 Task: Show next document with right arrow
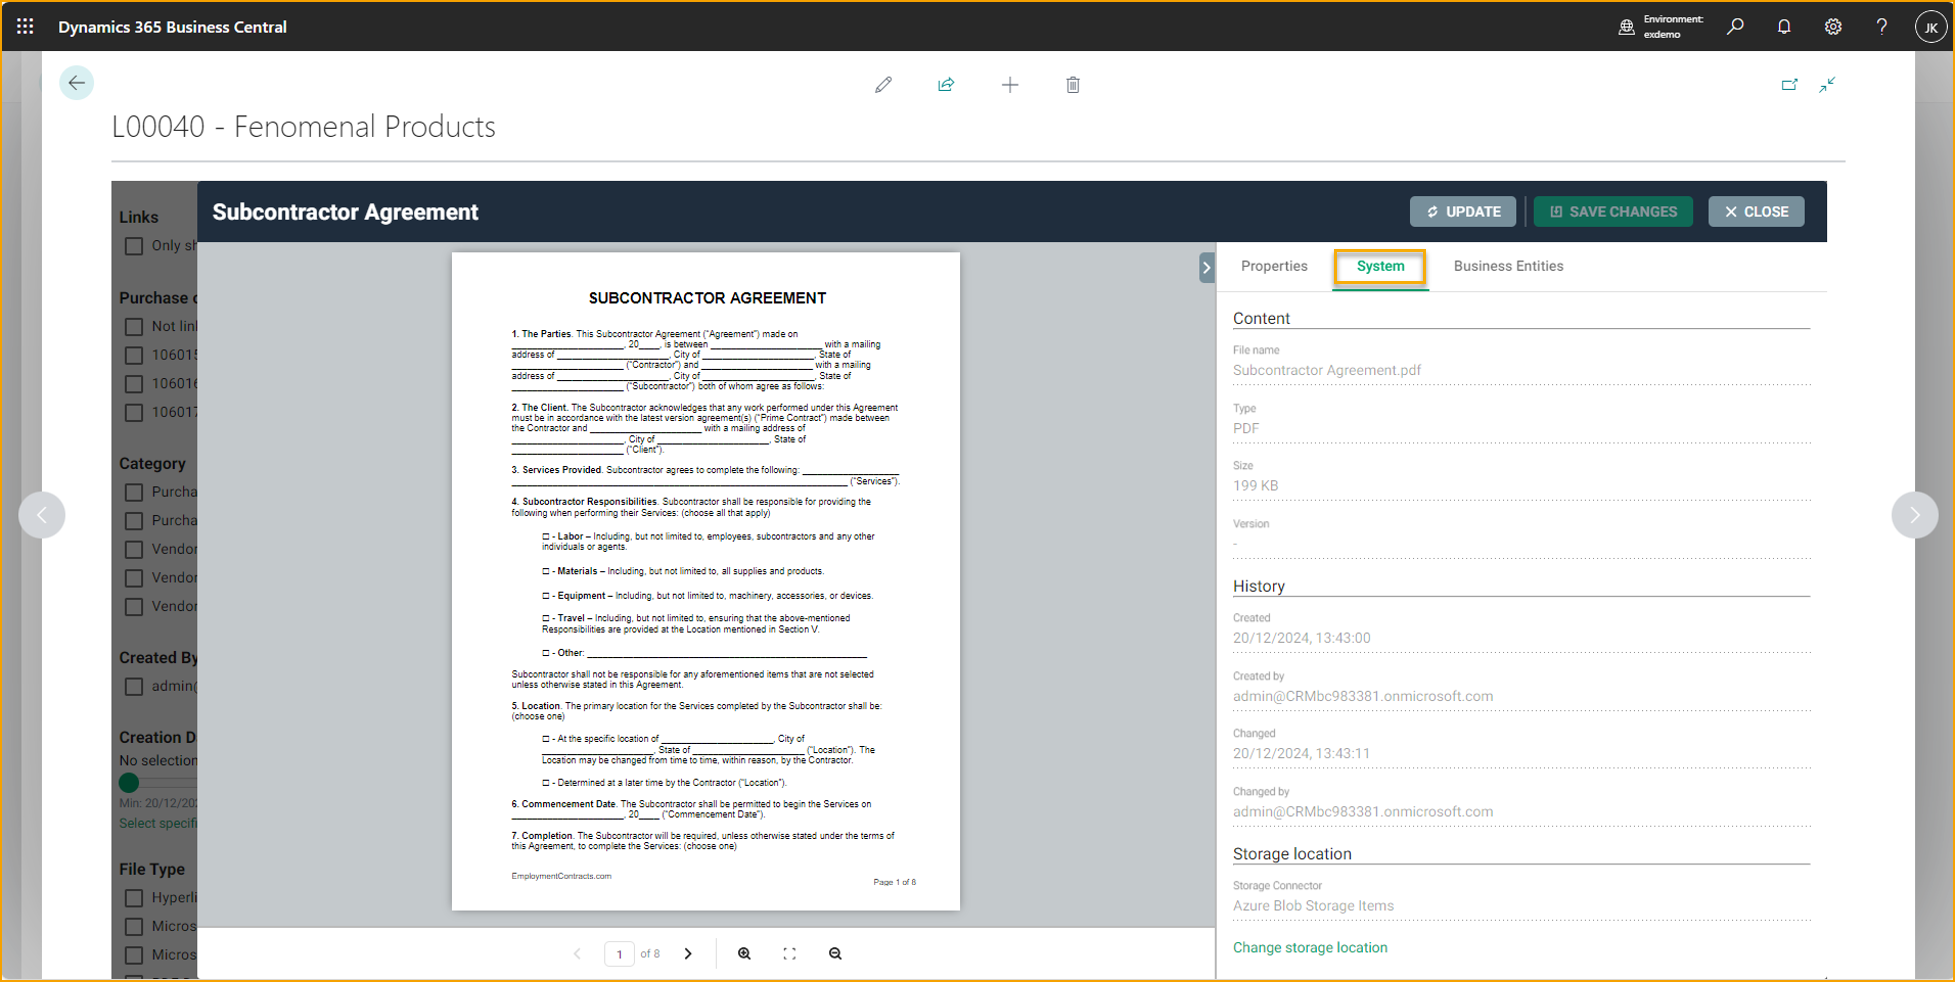click(x=1914, y=516)
